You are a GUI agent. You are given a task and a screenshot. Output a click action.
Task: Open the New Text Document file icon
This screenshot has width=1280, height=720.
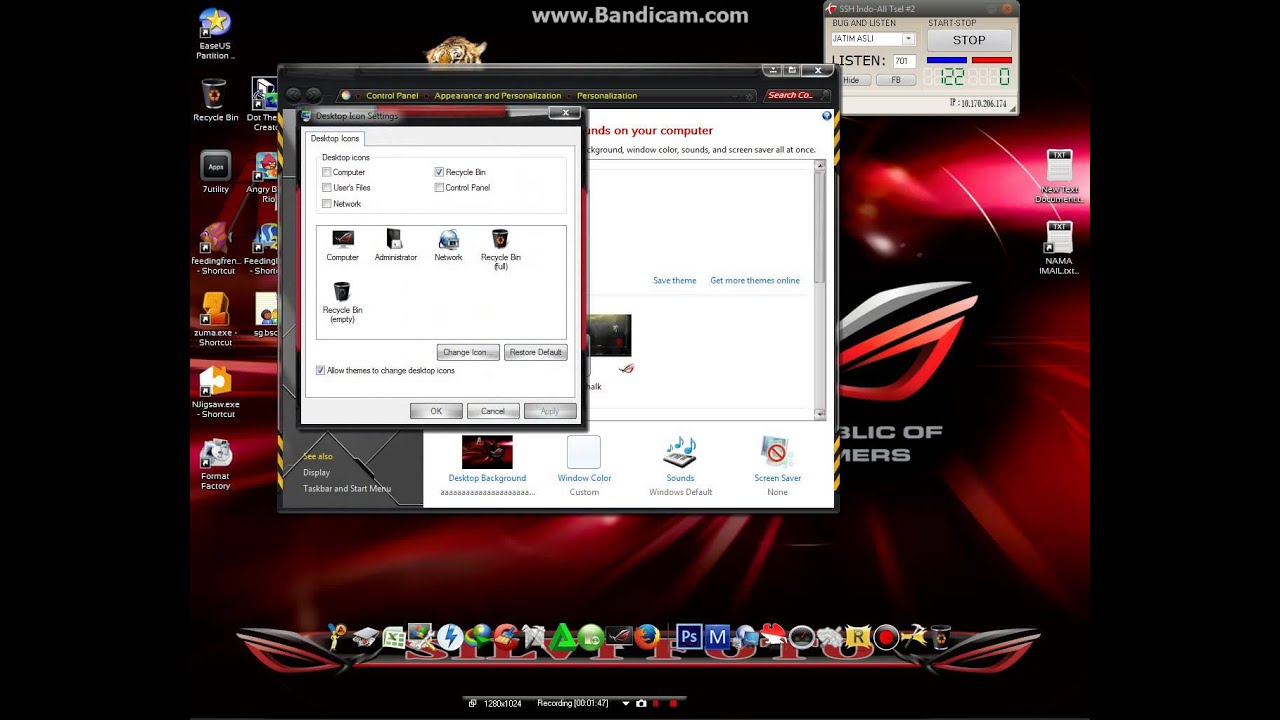pos(1059,176)
